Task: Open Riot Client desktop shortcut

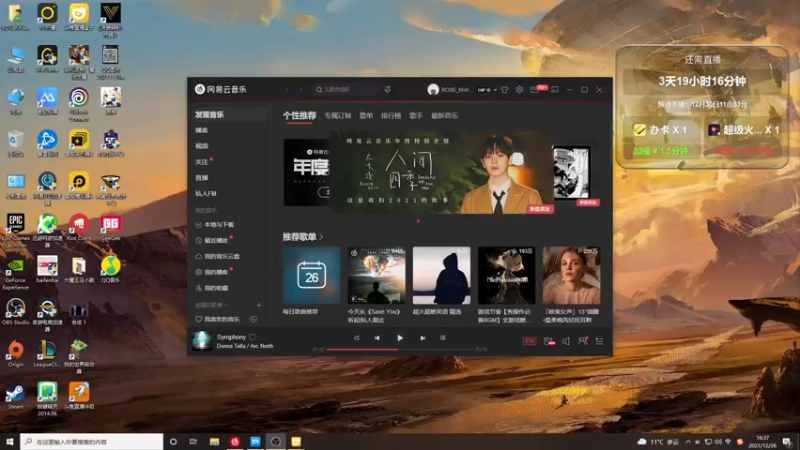Action: (79, 227)
